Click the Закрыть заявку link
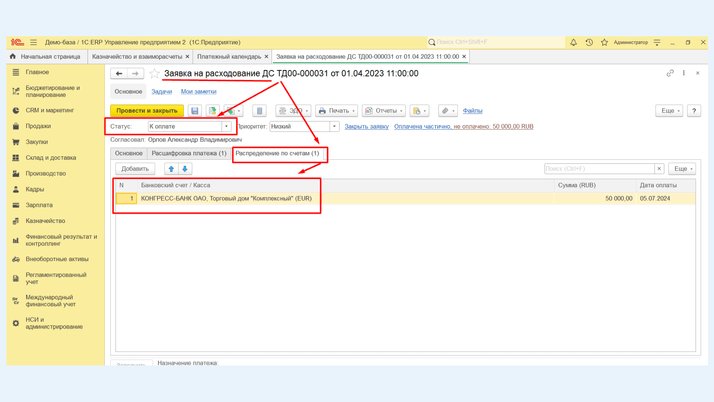This screenshot has width=714, height=402. click(x=366, y=127)
